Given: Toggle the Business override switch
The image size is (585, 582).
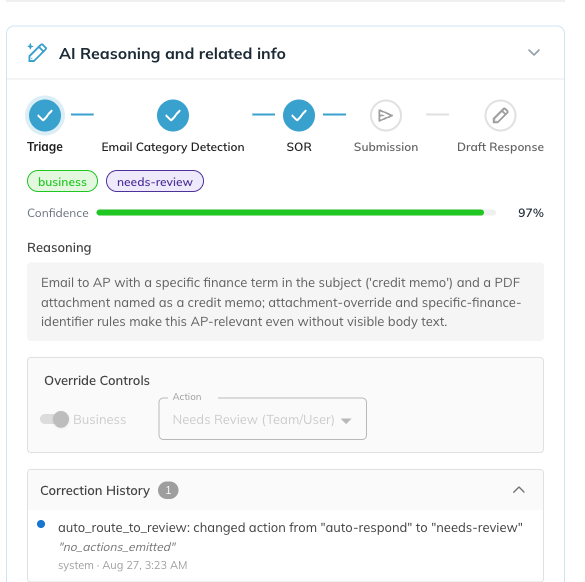Looking at the screenshot, I should pos(54,419).
